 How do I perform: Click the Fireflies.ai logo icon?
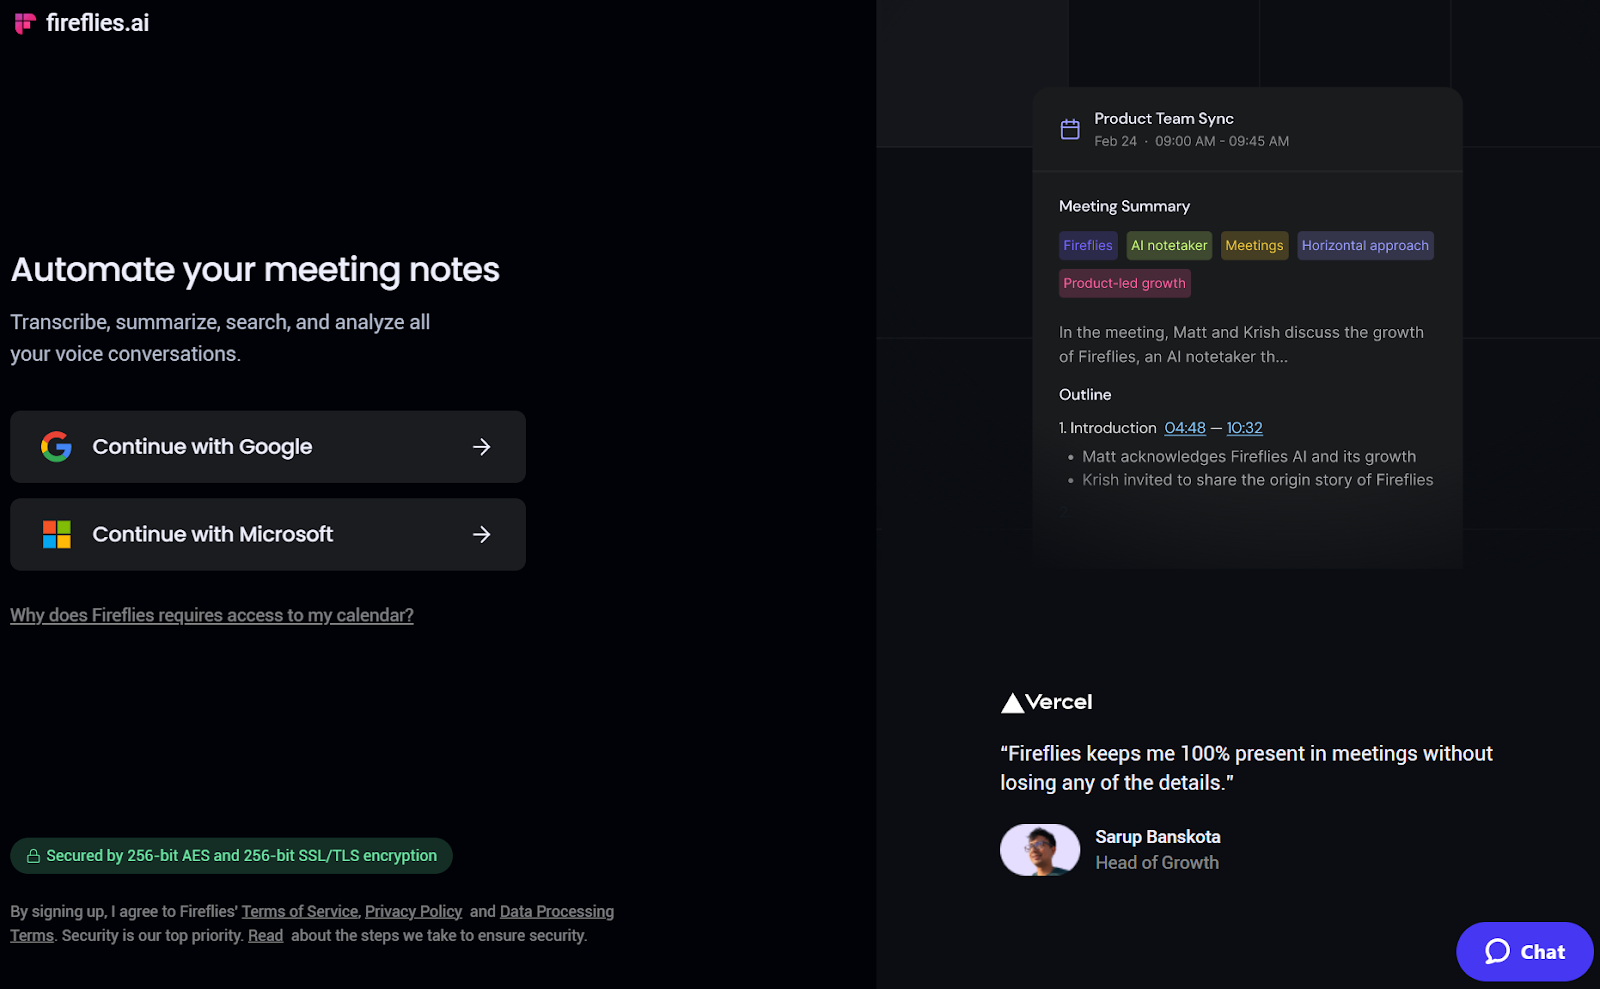[x=25, y=23]
